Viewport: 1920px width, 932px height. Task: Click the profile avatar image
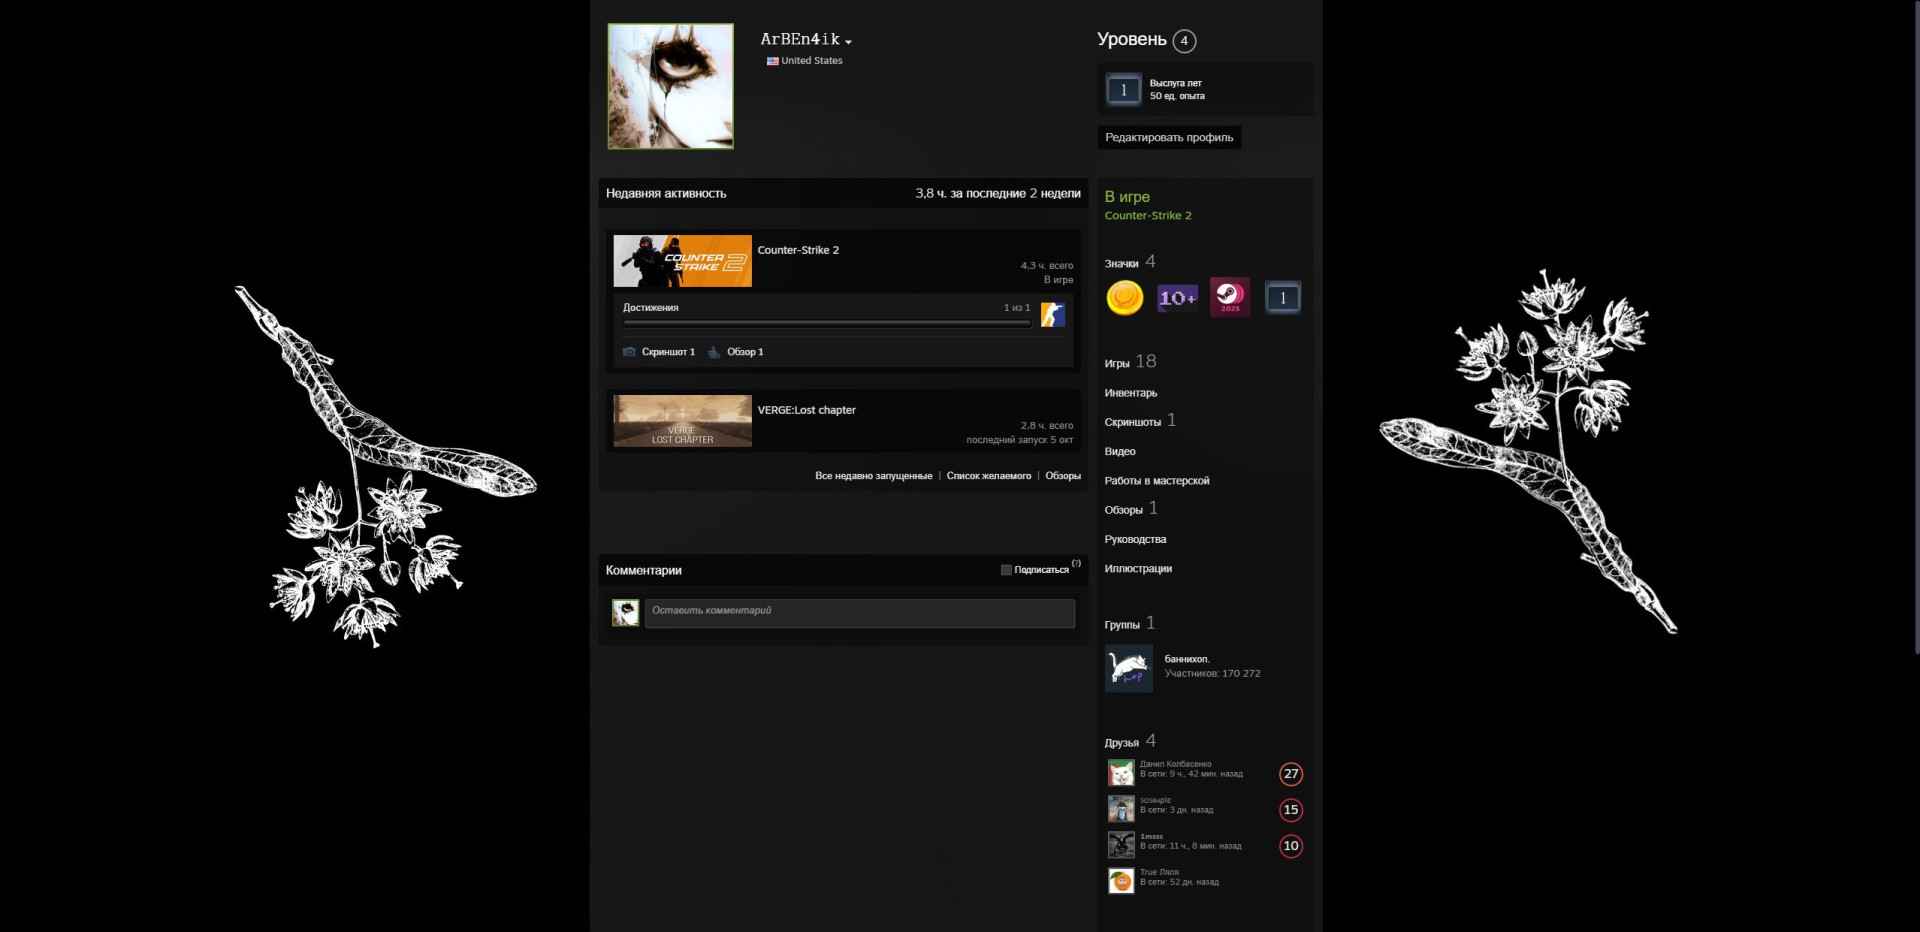[670, 86]
